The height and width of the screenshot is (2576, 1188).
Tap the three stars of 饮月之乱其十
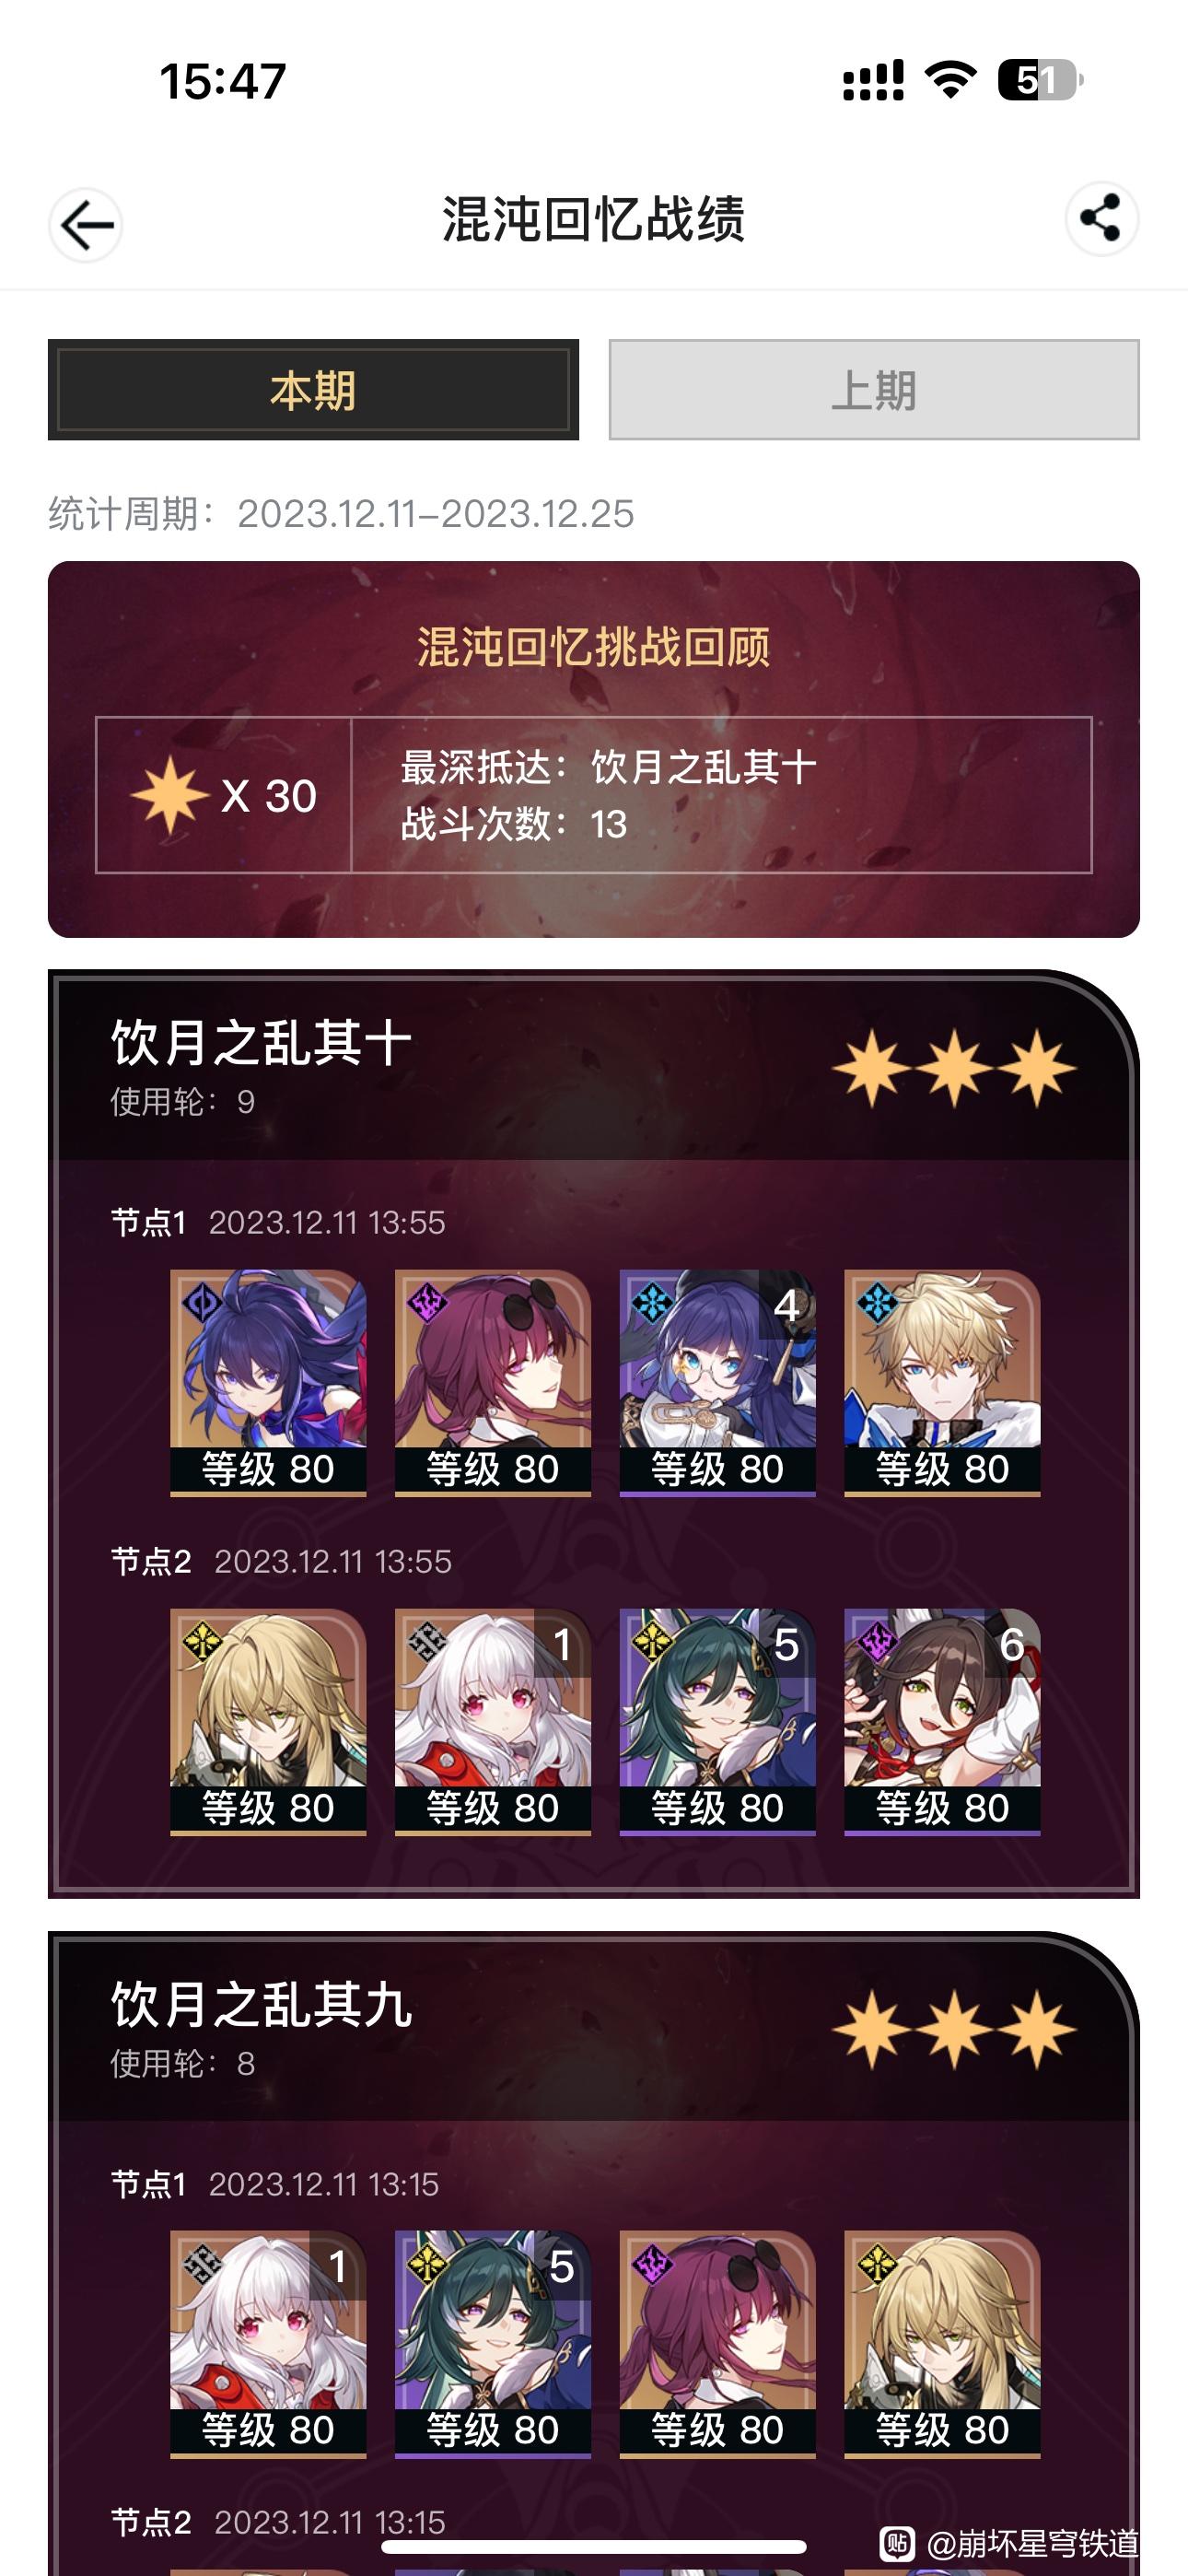954,1069
